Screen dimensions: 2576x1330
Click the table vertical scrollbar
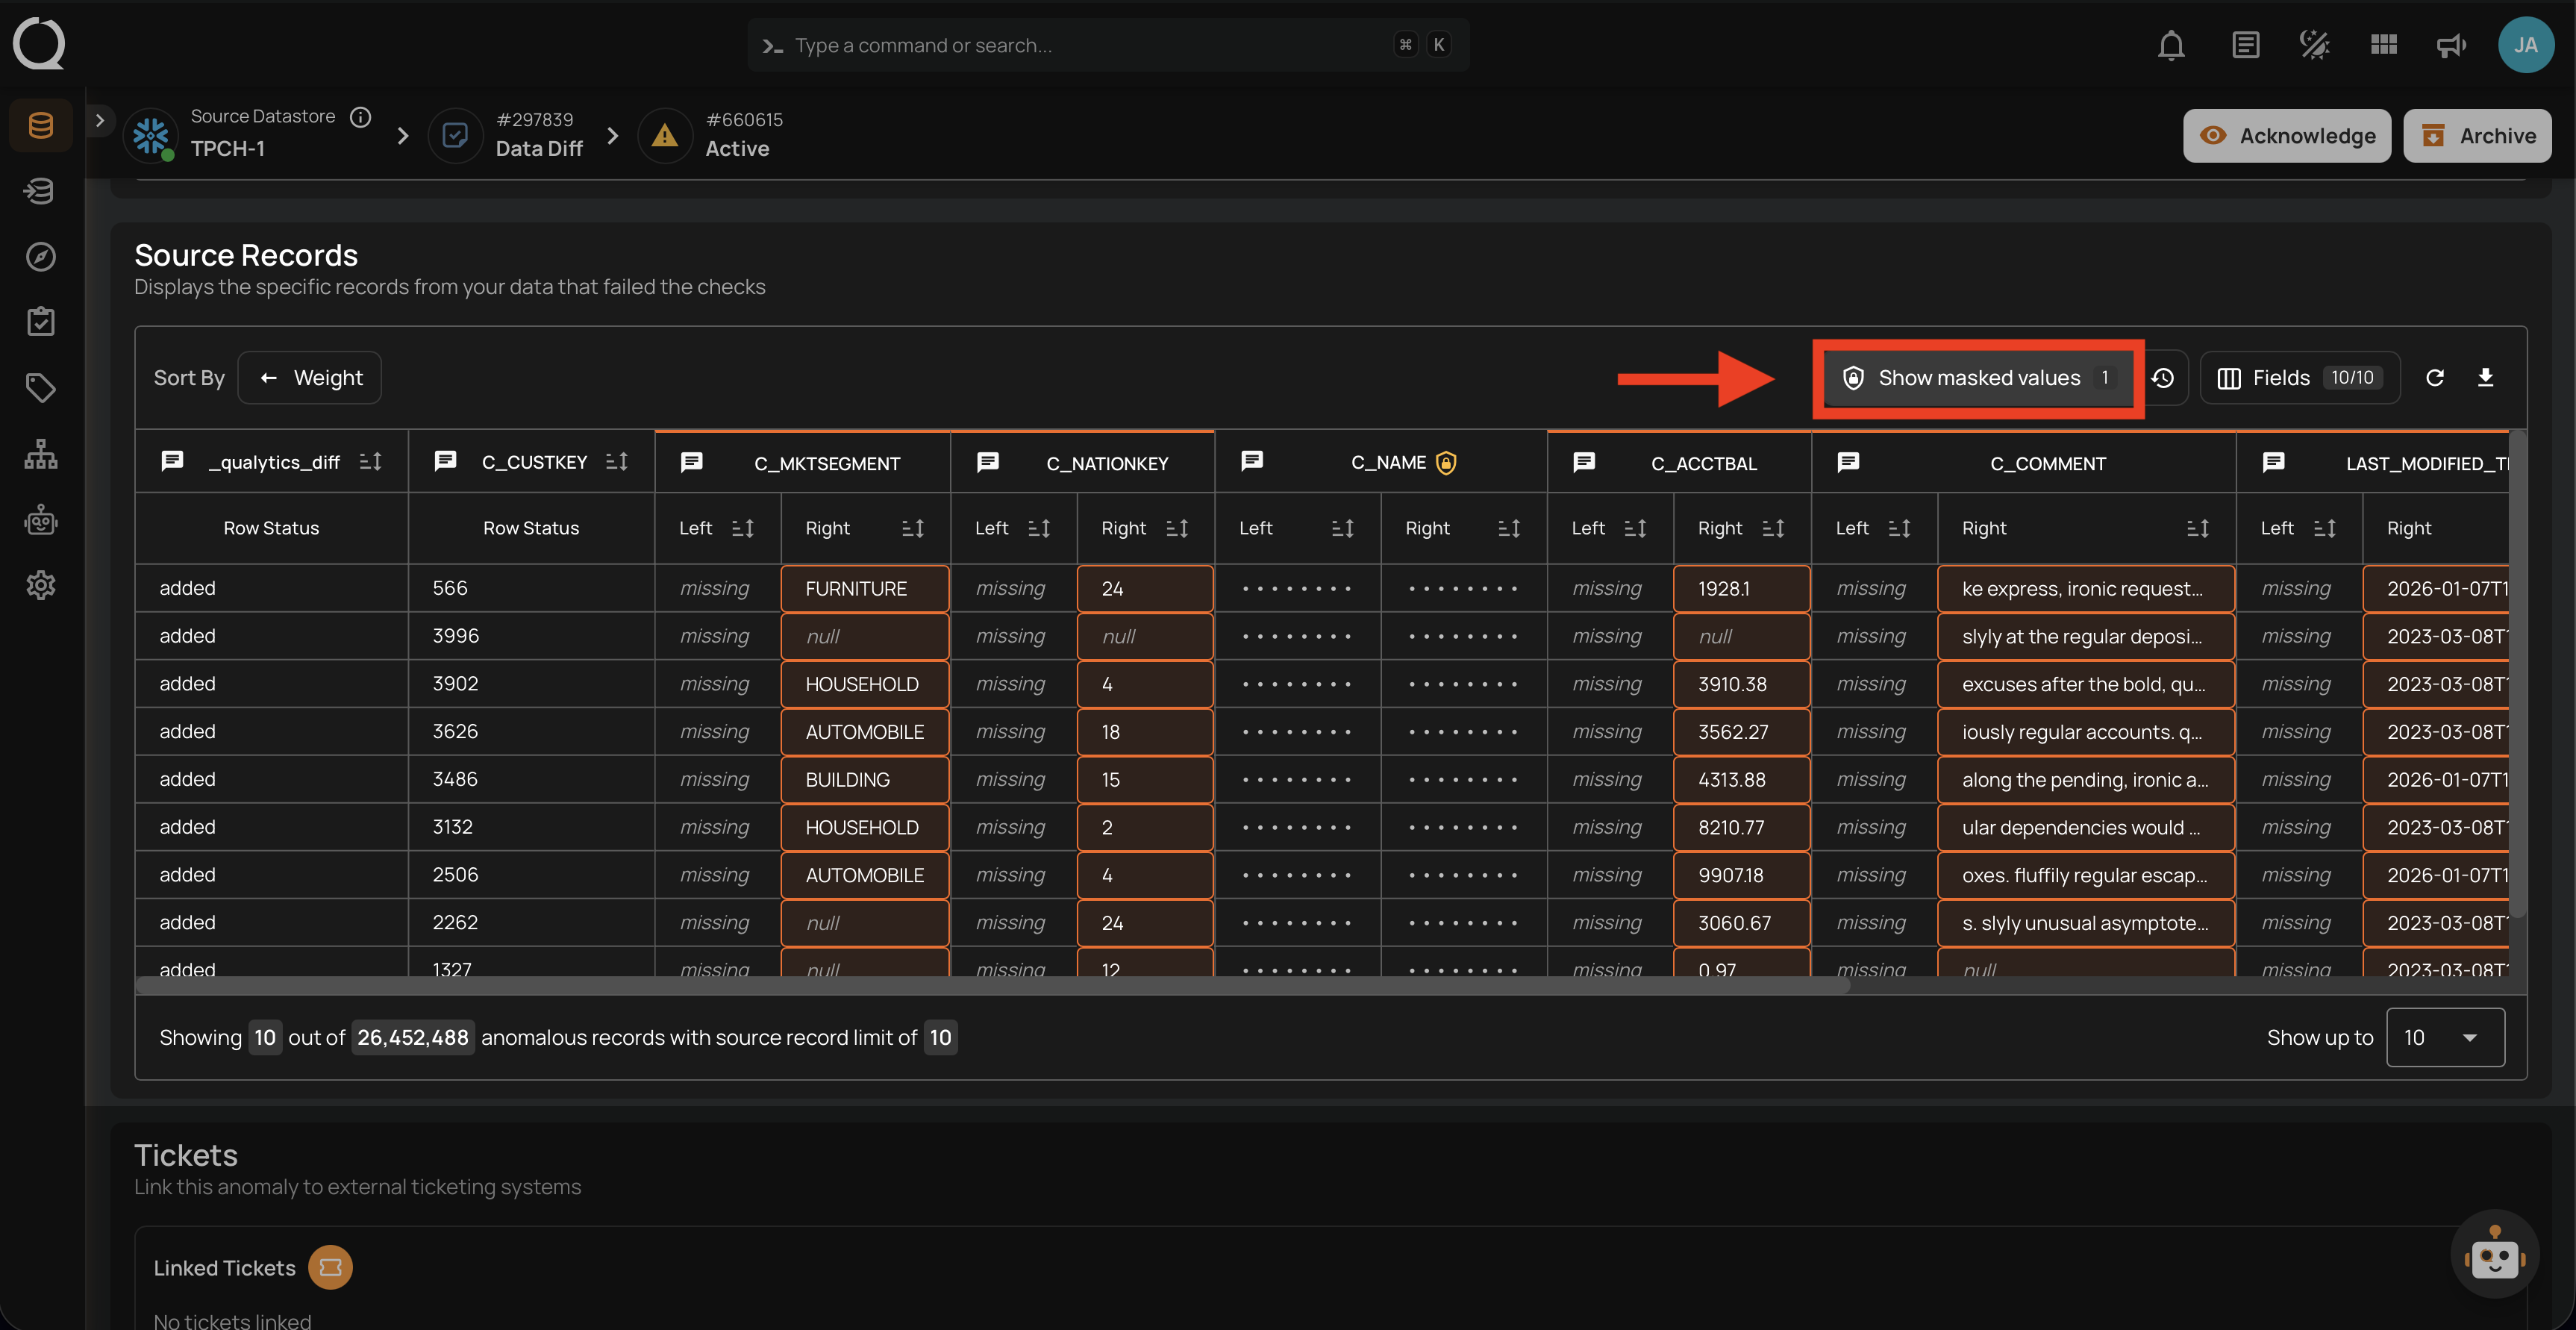click(2517, 675)
